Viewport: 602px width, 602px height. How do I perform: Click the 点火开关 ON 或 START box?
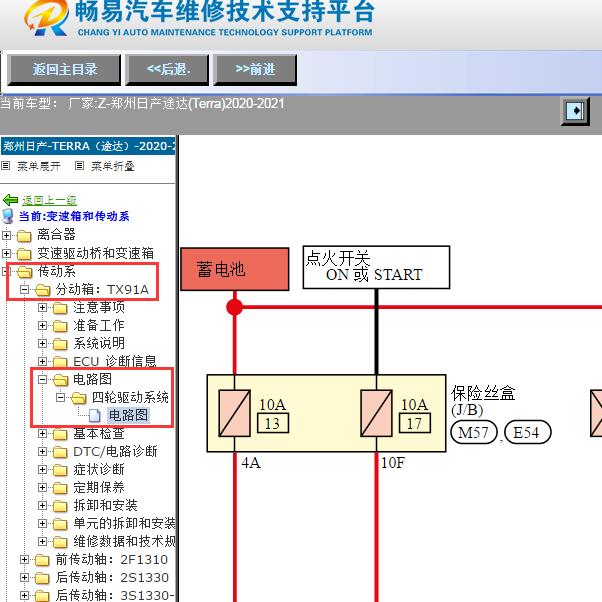pyautogui.click(x=376, y=267)
